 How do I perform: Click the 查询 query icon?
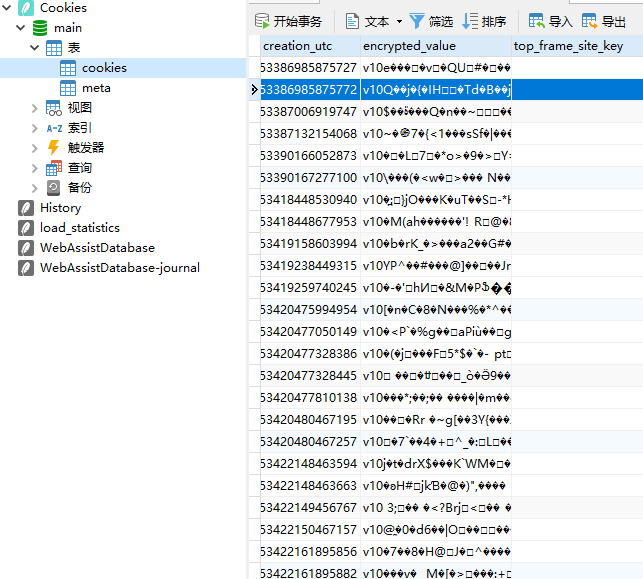pos(54,168)
